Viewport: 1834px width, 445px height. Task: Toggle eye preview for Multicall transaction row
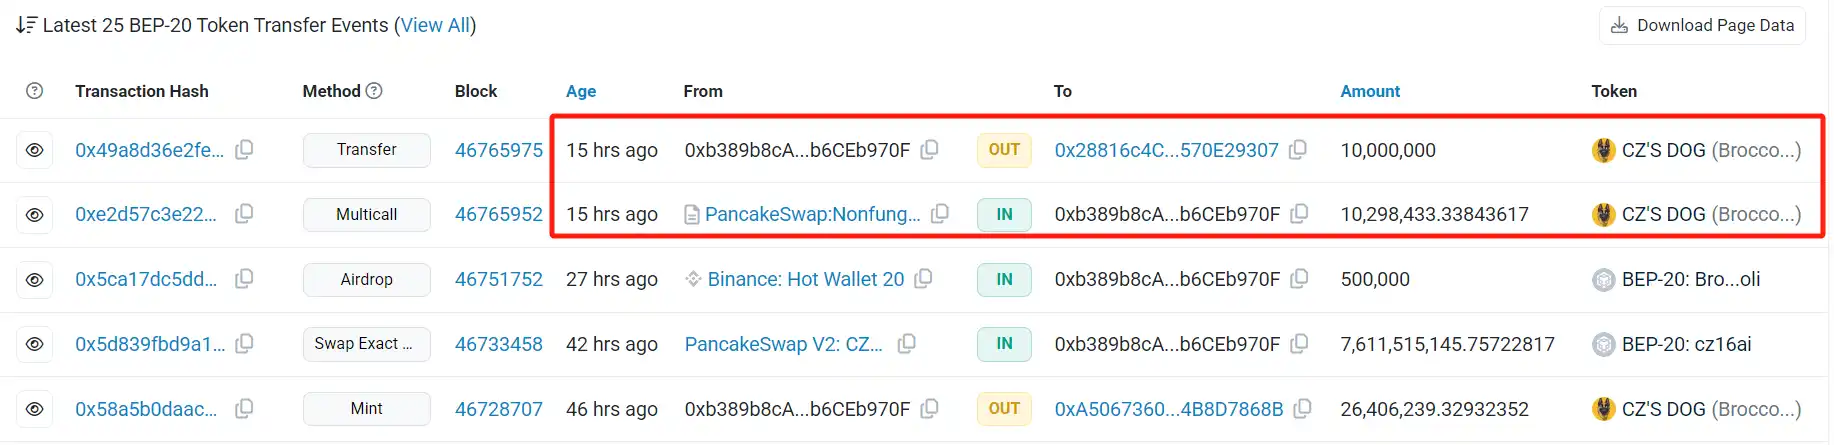click(35, 215)
